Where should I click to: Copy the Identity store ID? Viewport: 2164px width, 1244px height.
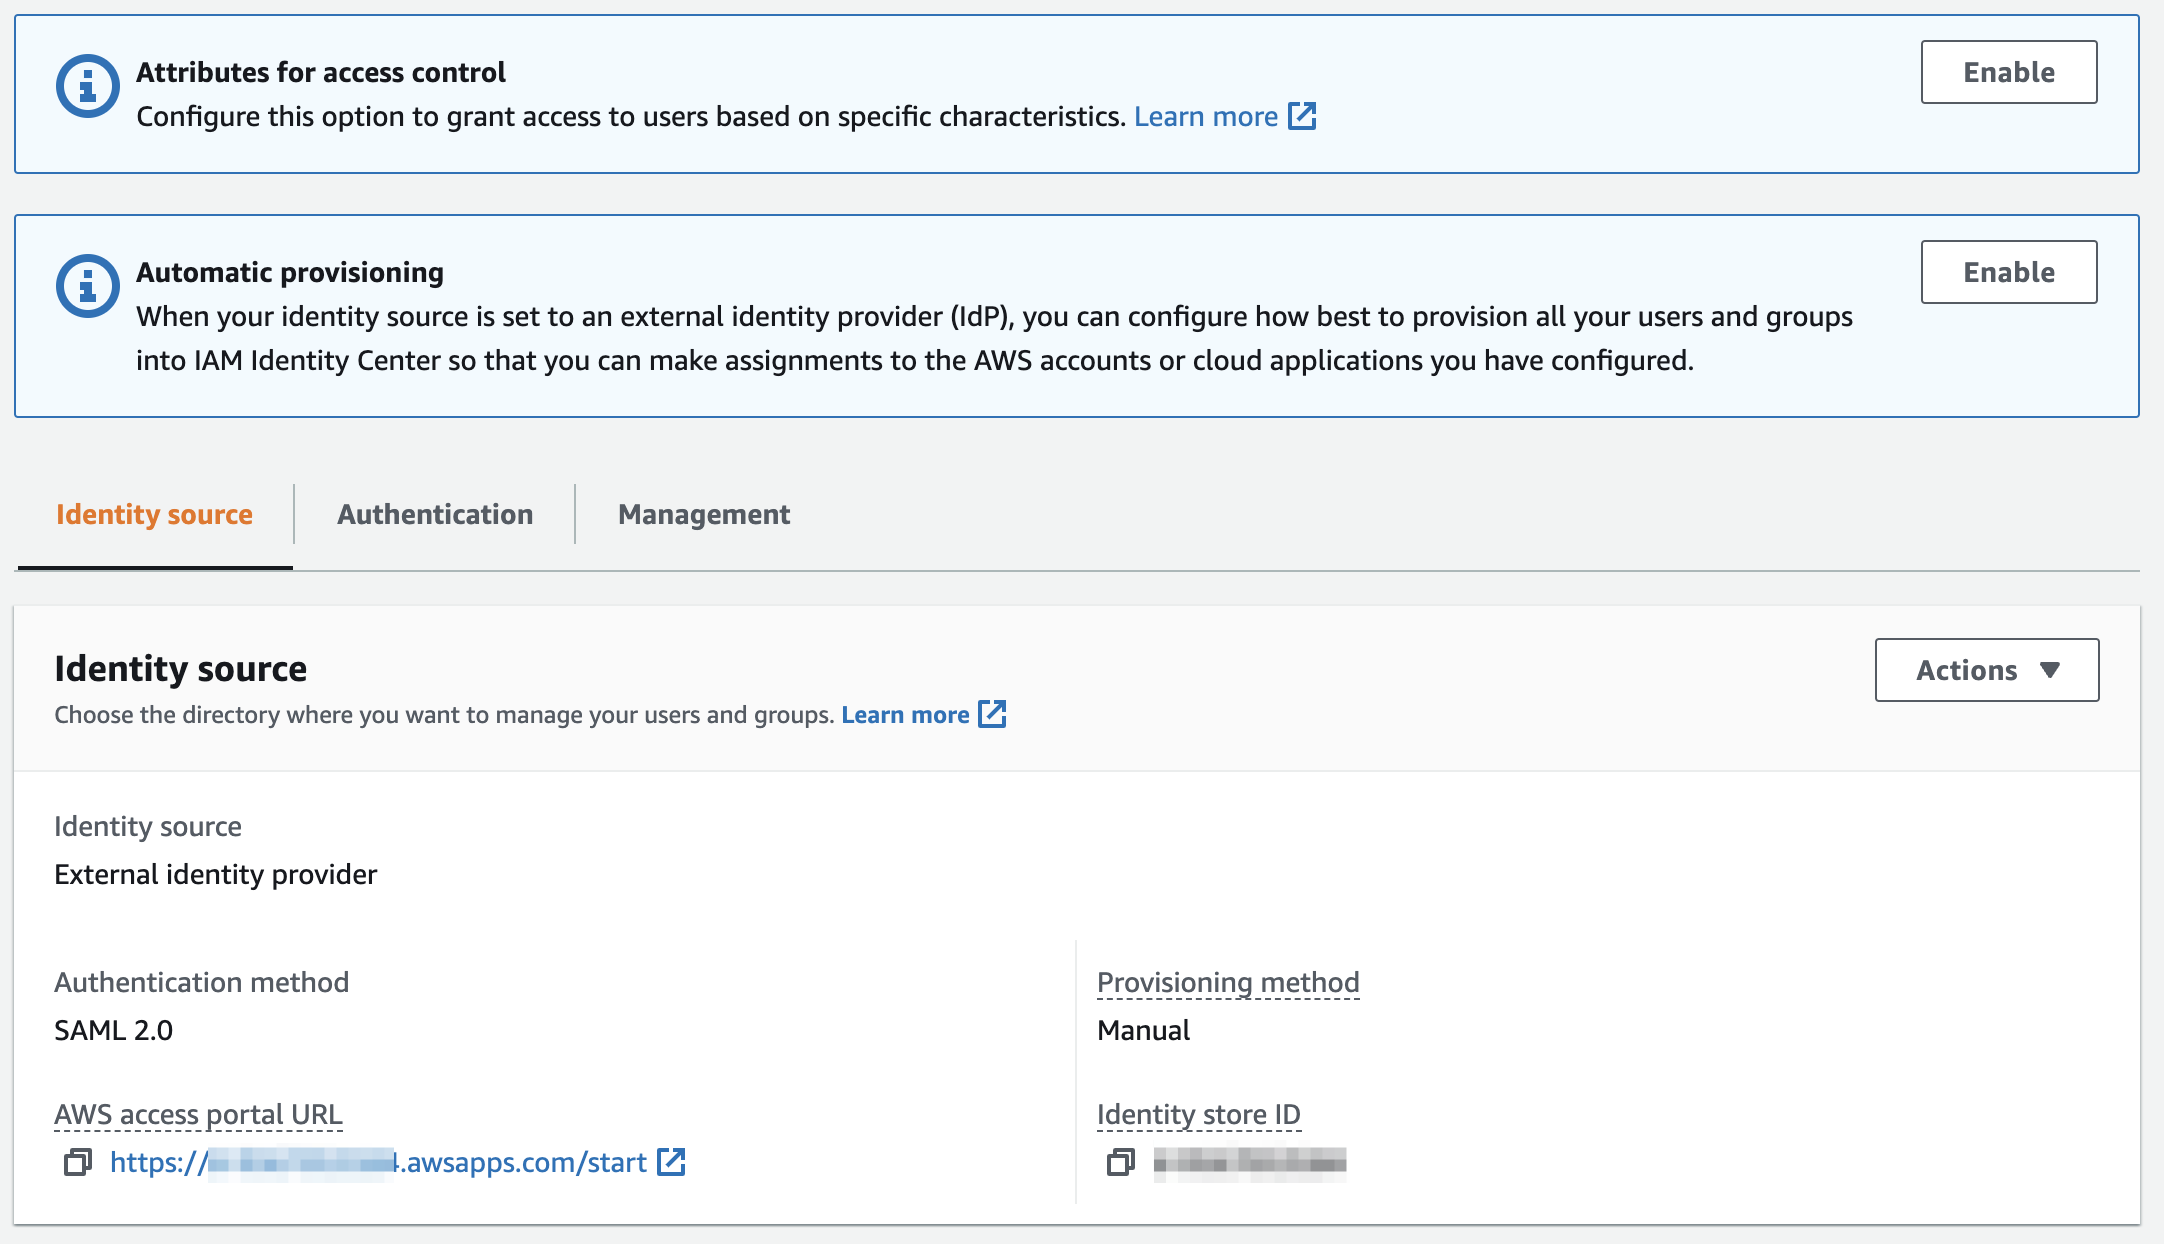[x=1120, y=1162]
